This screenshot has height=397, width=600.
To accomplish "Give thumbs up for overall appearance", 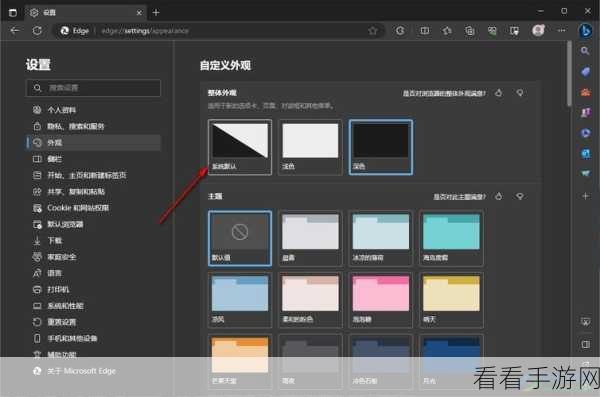I will tap(499, 93).
